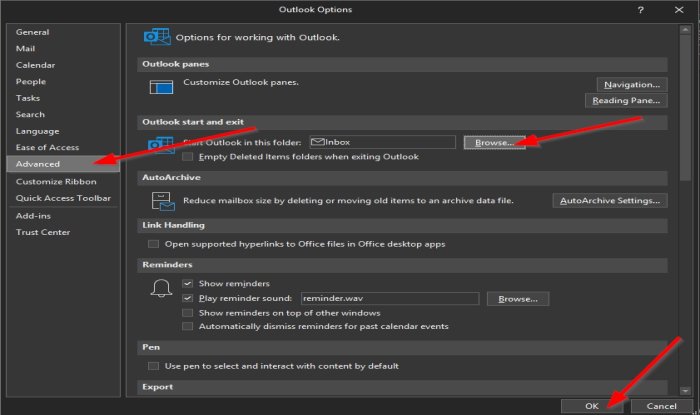Click the Inbox start folder field

[383, 142]
